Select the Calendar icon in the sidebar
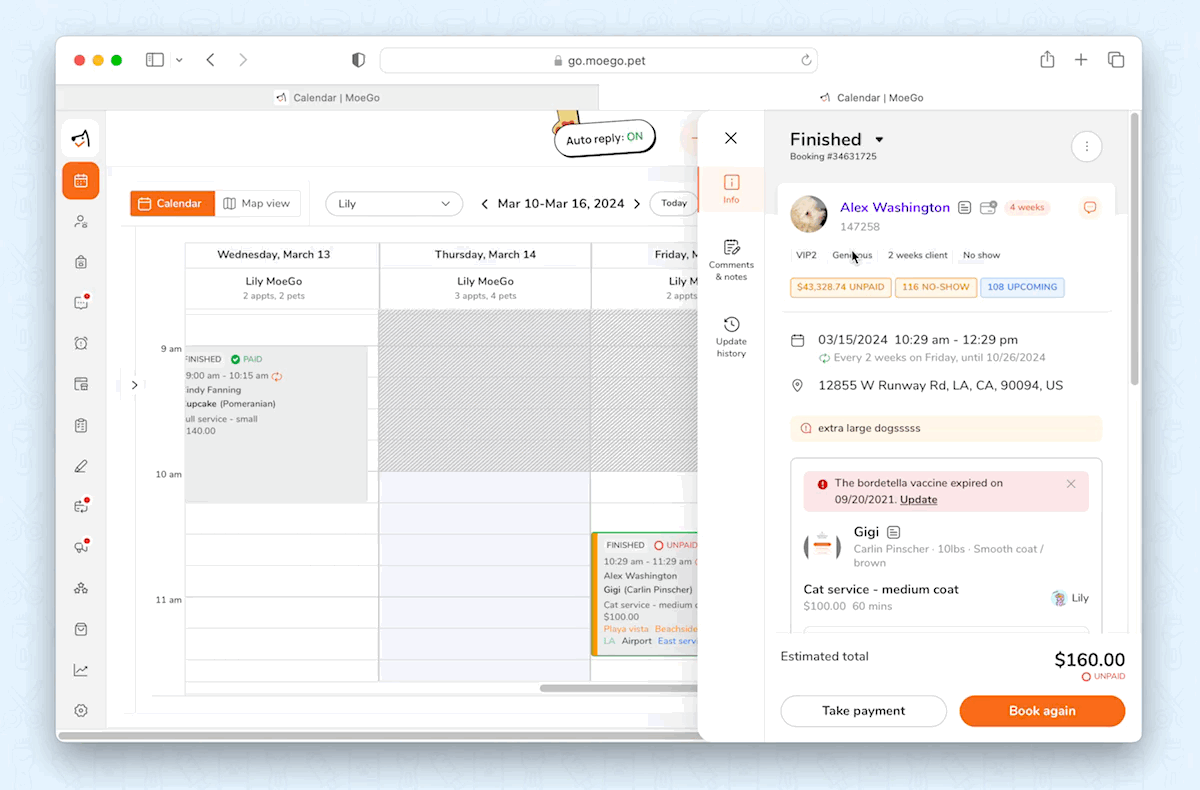Screen dimensions: 1200x790 click(80, 181)
